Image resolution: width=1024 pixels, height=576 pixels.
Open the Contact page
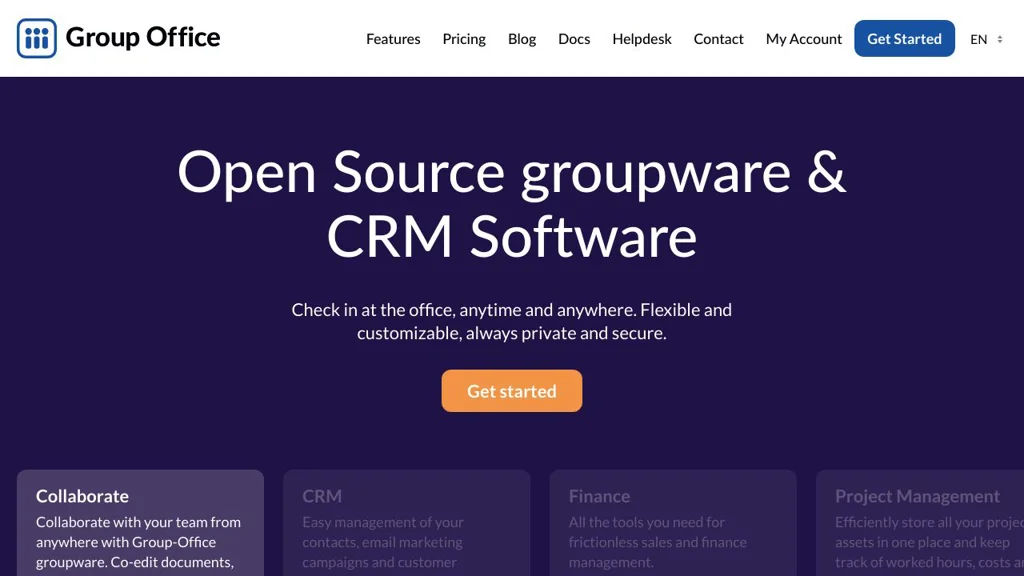pyautogui.click(x=718, y=39)
